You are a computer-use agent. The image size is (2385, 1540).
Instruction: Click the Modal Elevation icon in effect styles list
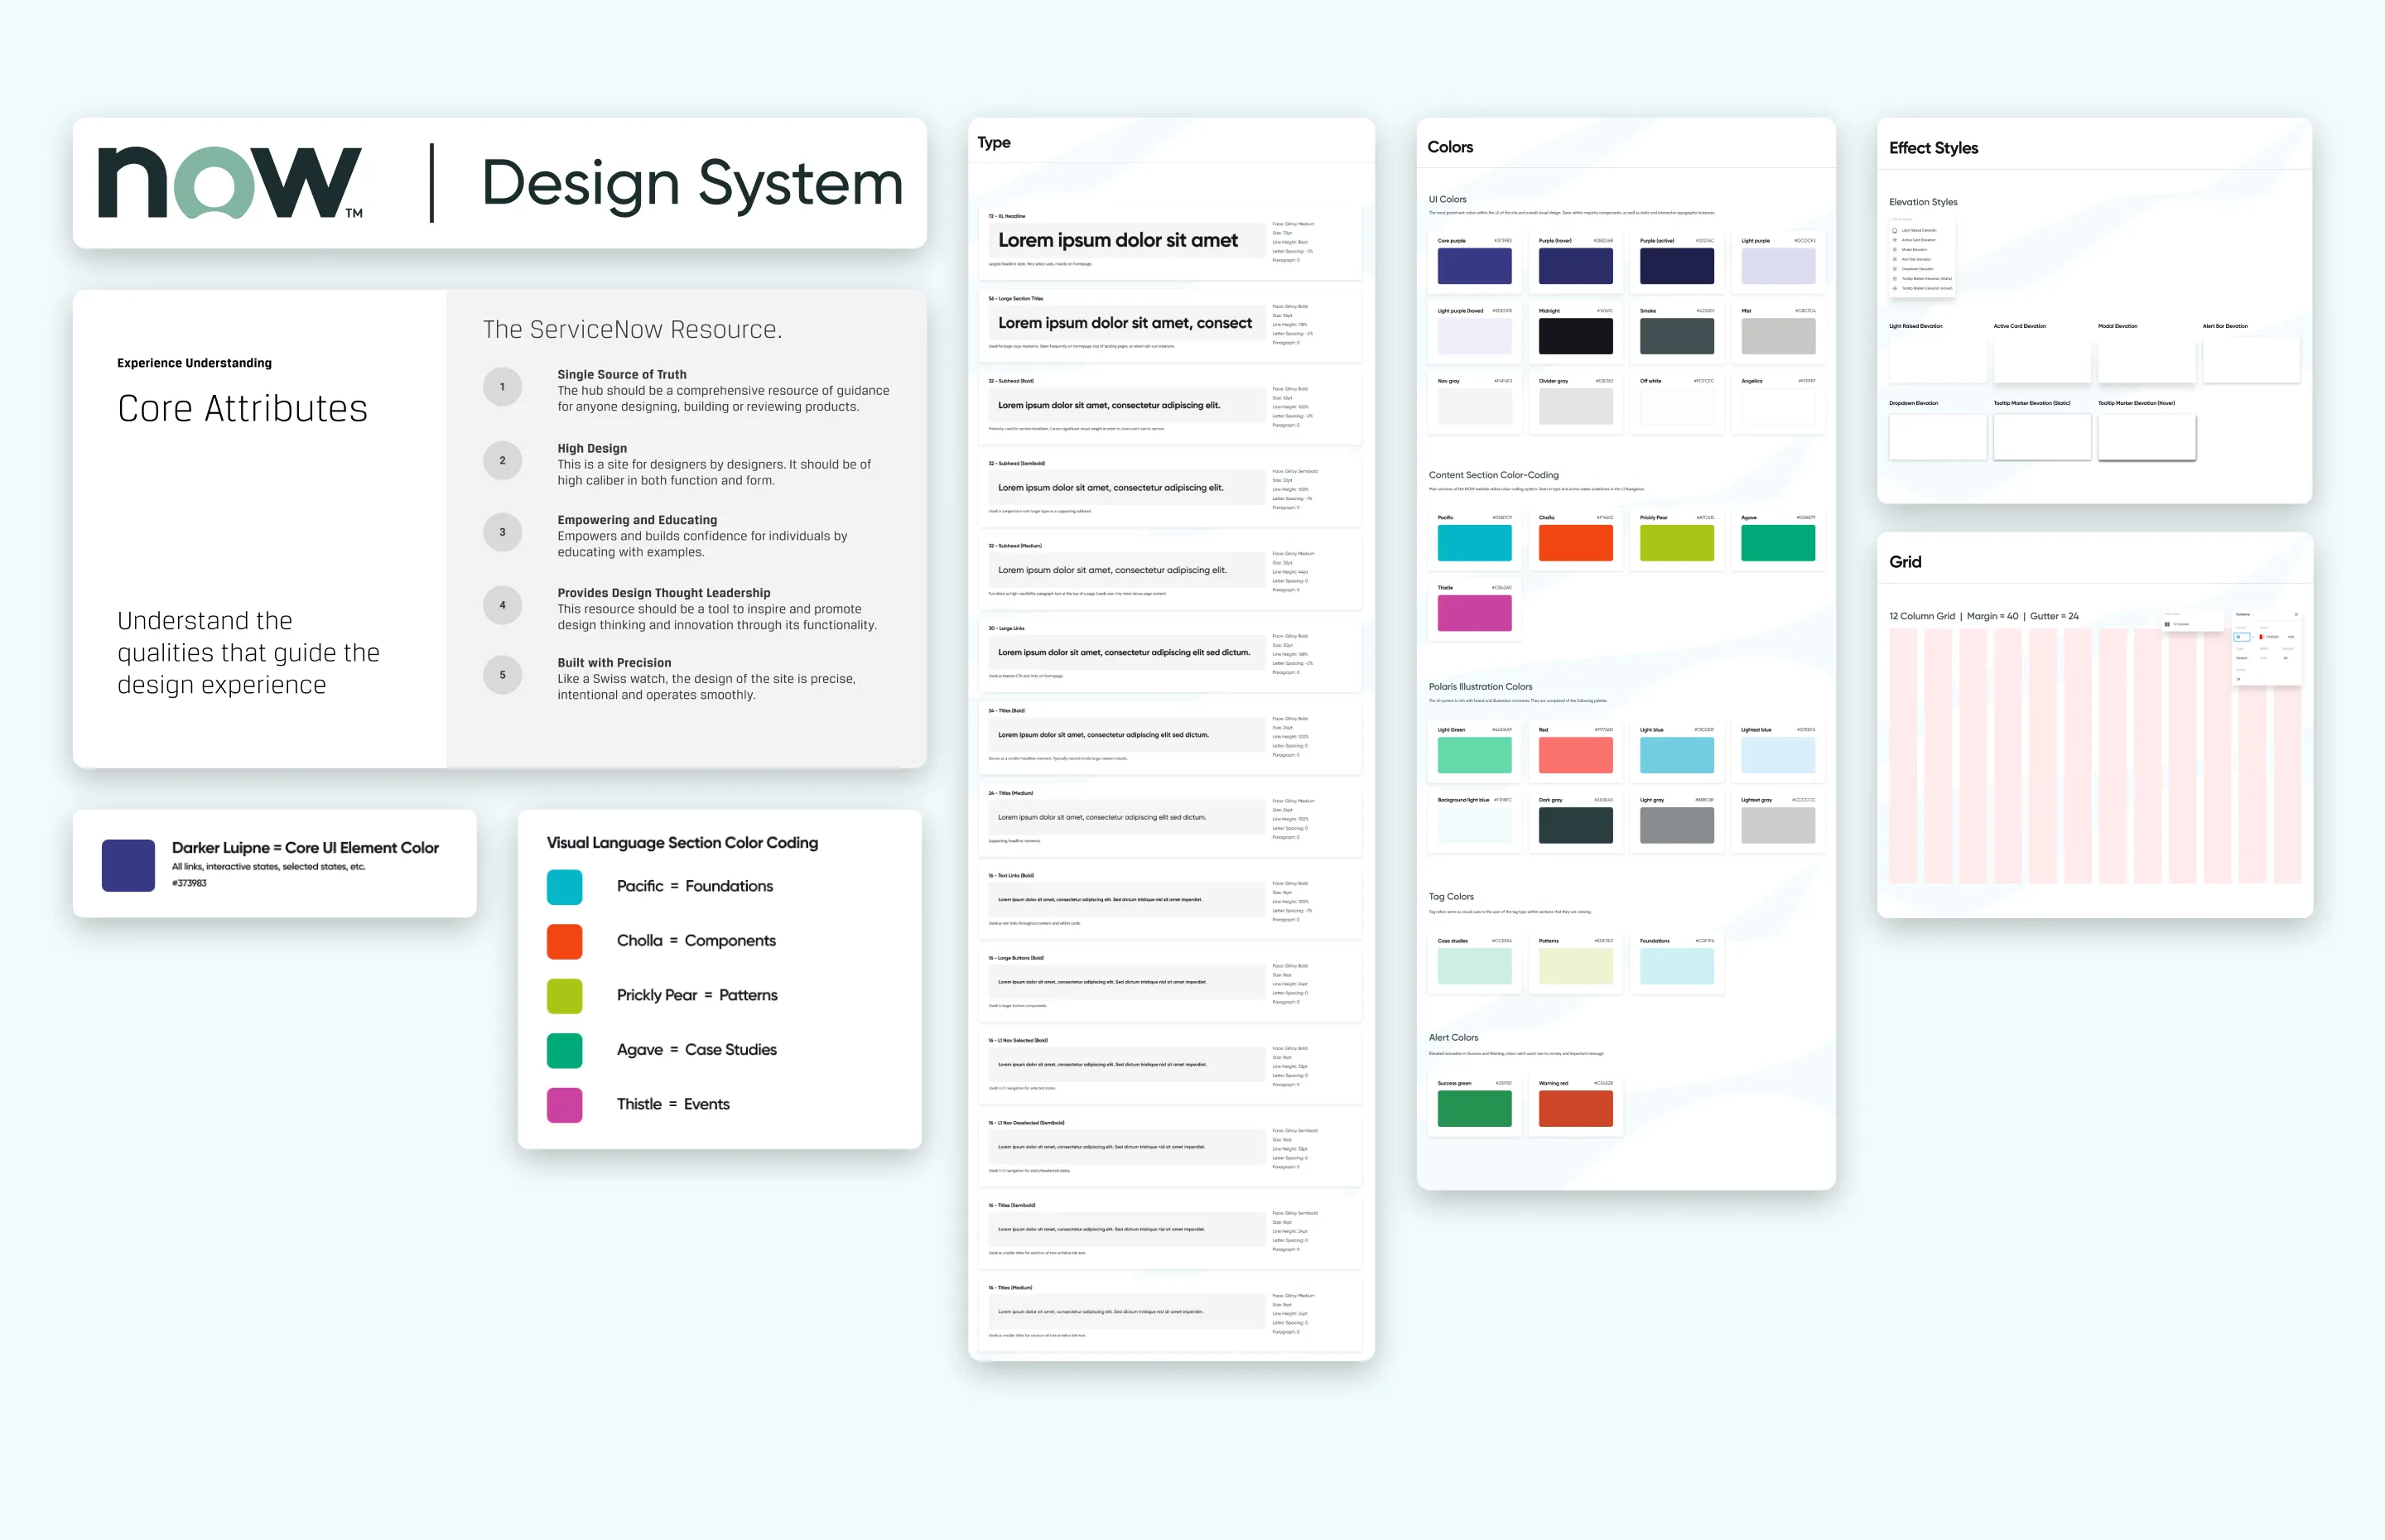pyautogui.click(x=1895, y=250)
